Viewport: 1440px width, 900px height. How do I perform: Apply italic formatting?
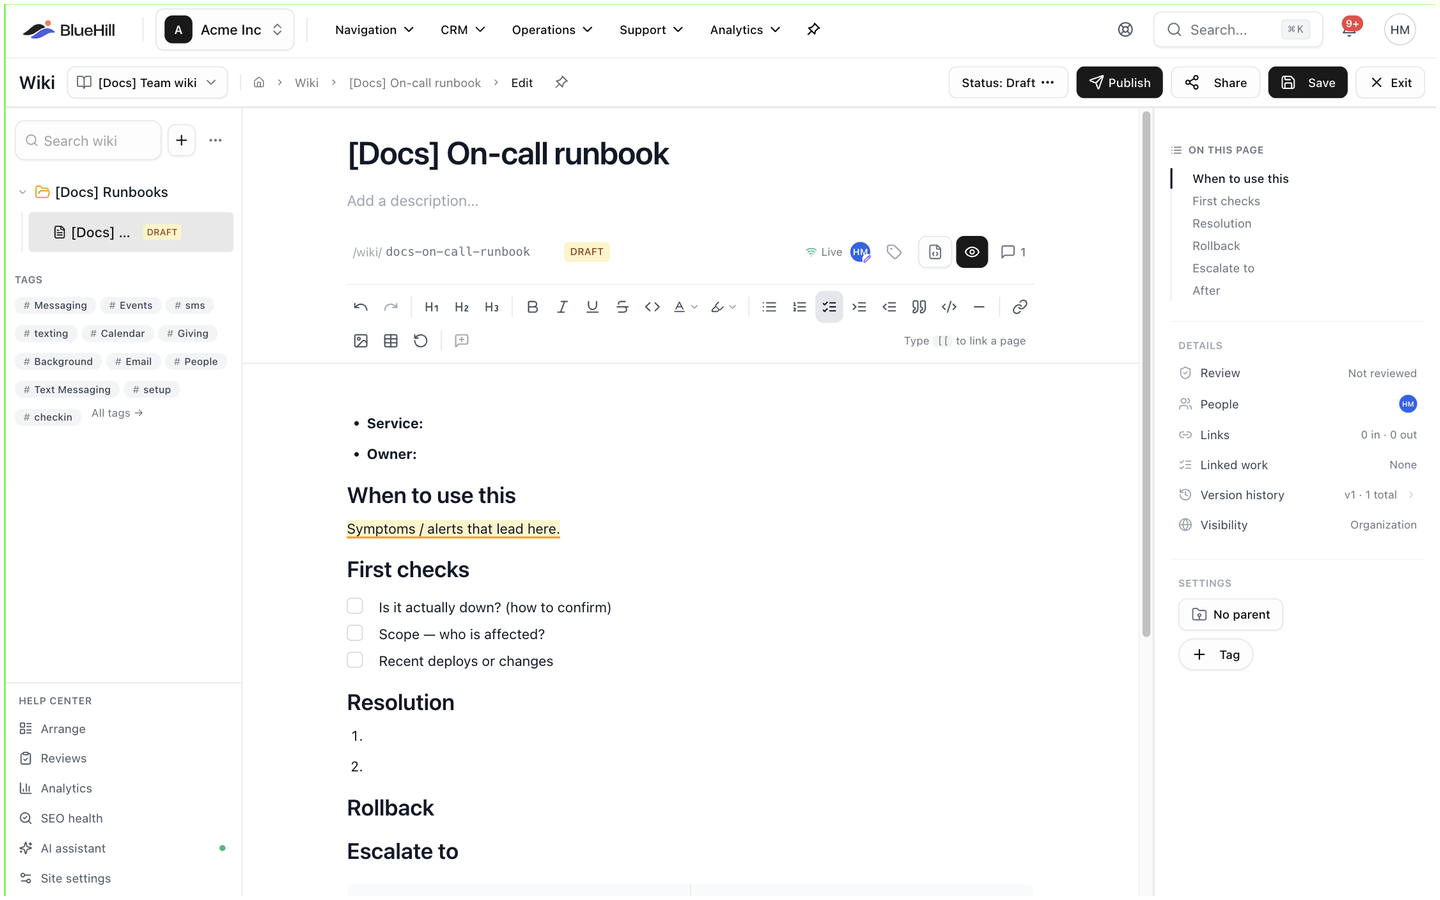(x=562, y=307)
